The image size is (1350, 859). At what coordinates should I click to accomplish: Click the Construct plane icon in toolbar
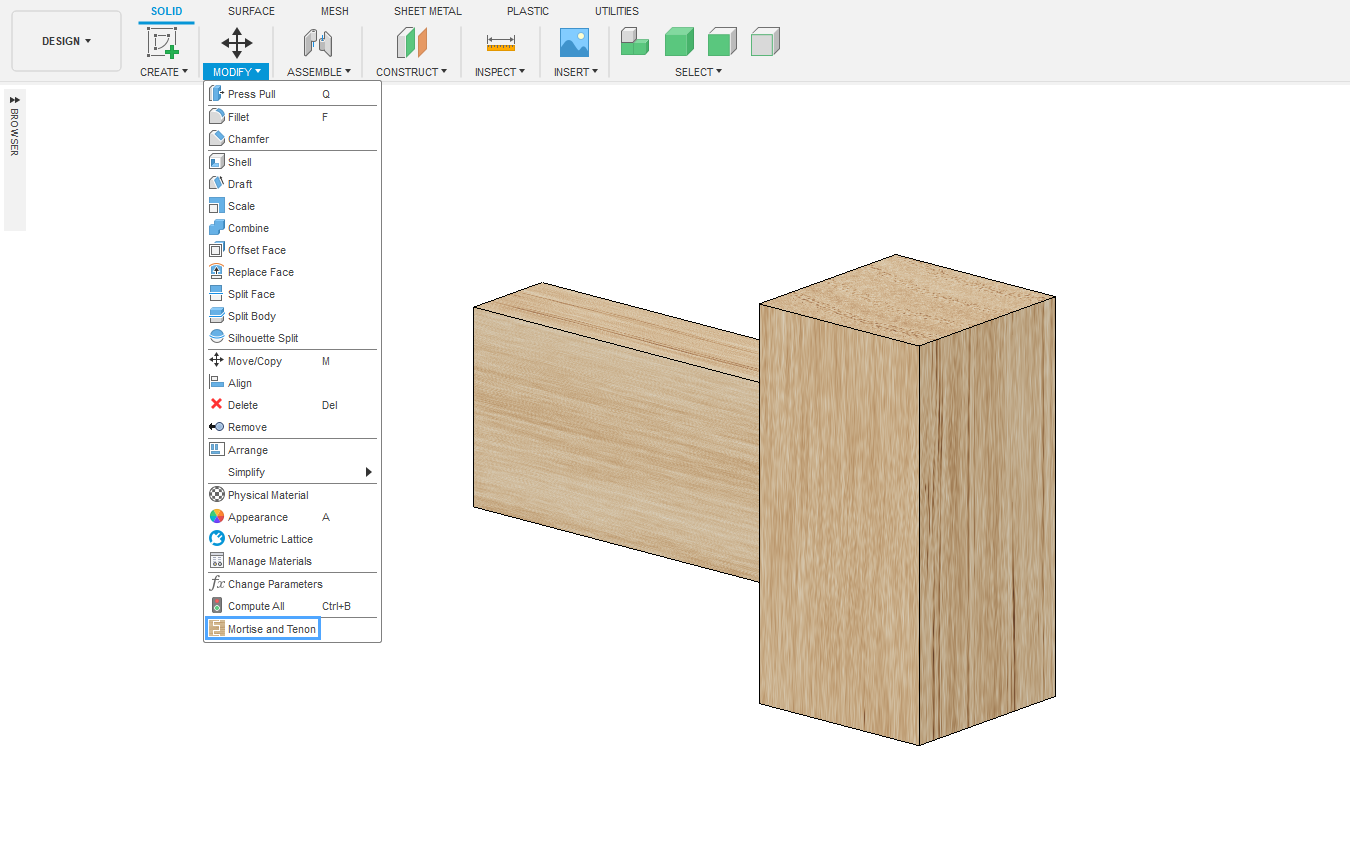point(411,42)
